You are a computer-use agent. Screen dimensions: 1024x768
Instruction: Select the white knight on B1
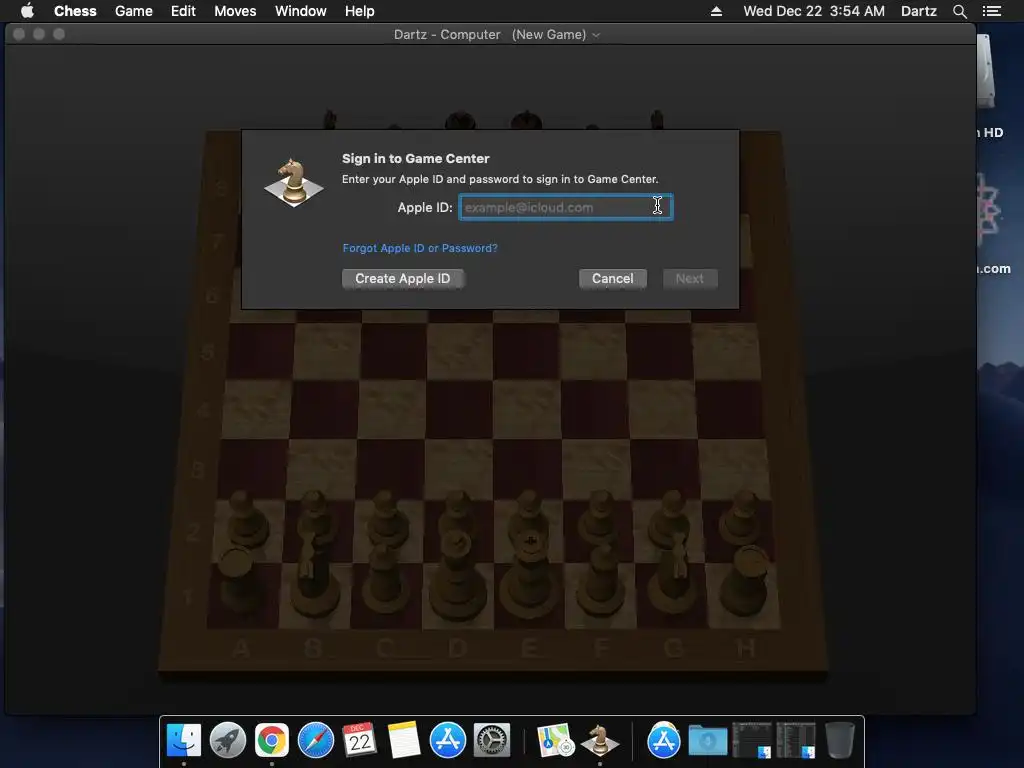313,575
